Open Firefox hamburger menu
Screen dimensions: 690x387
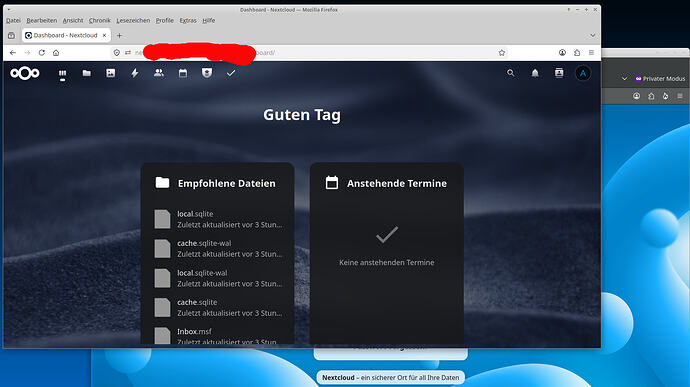point(591,53)
